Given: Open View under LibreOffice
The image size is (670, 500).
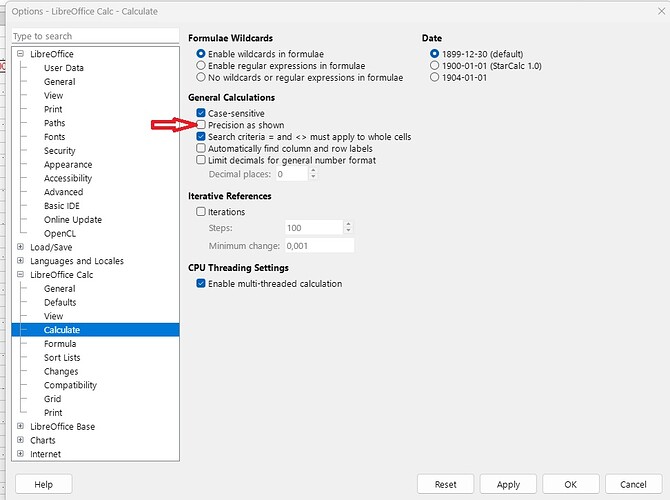Looking at the screenshot, I should pos(53,95).
